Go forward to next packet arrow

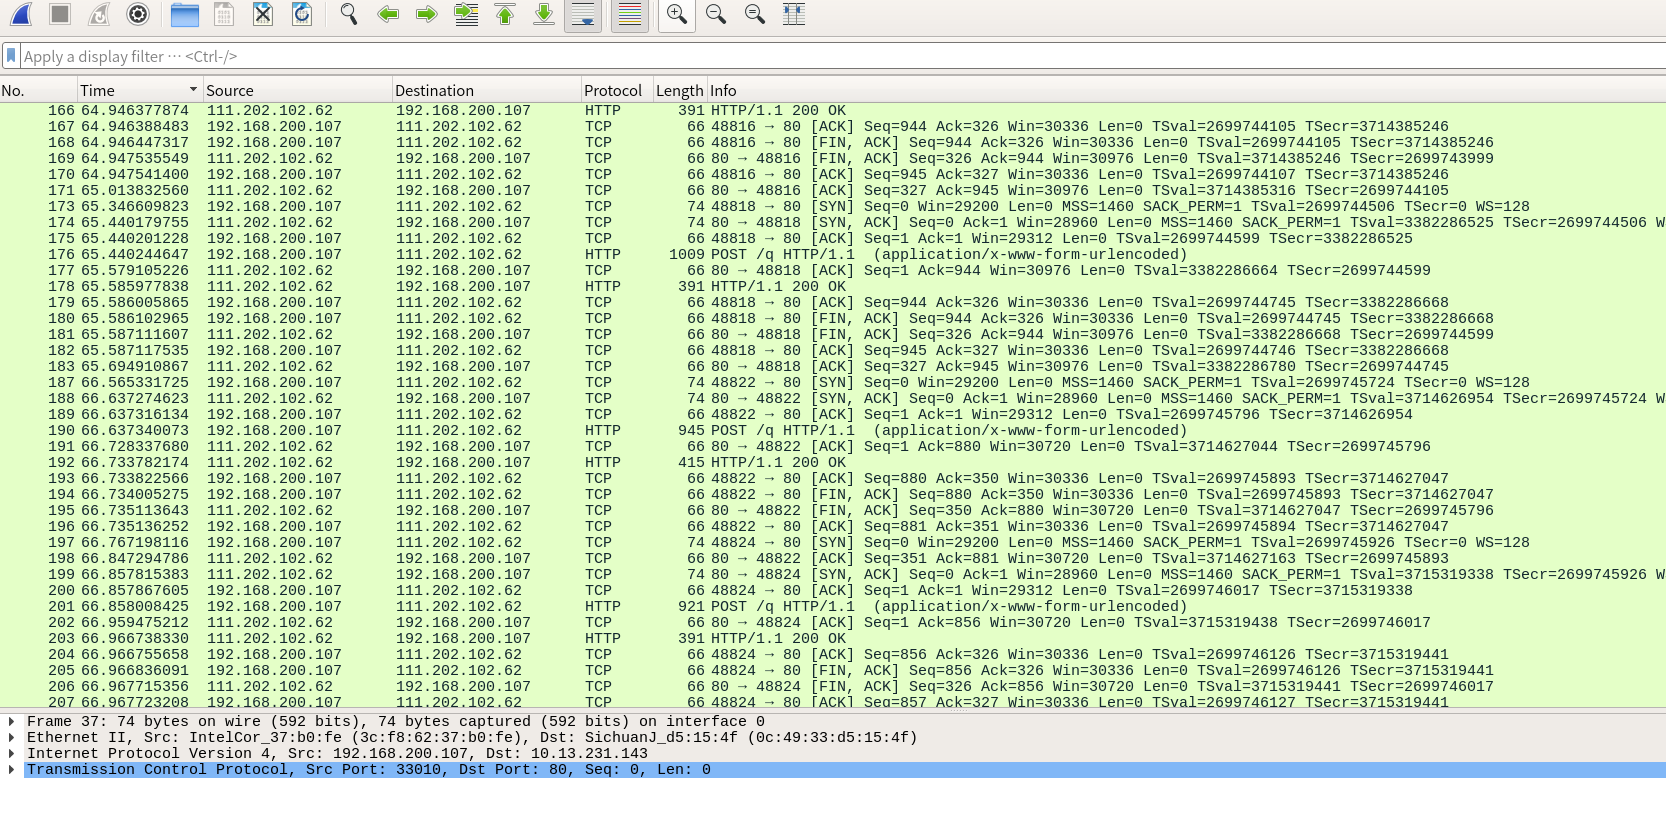[427, 14]
